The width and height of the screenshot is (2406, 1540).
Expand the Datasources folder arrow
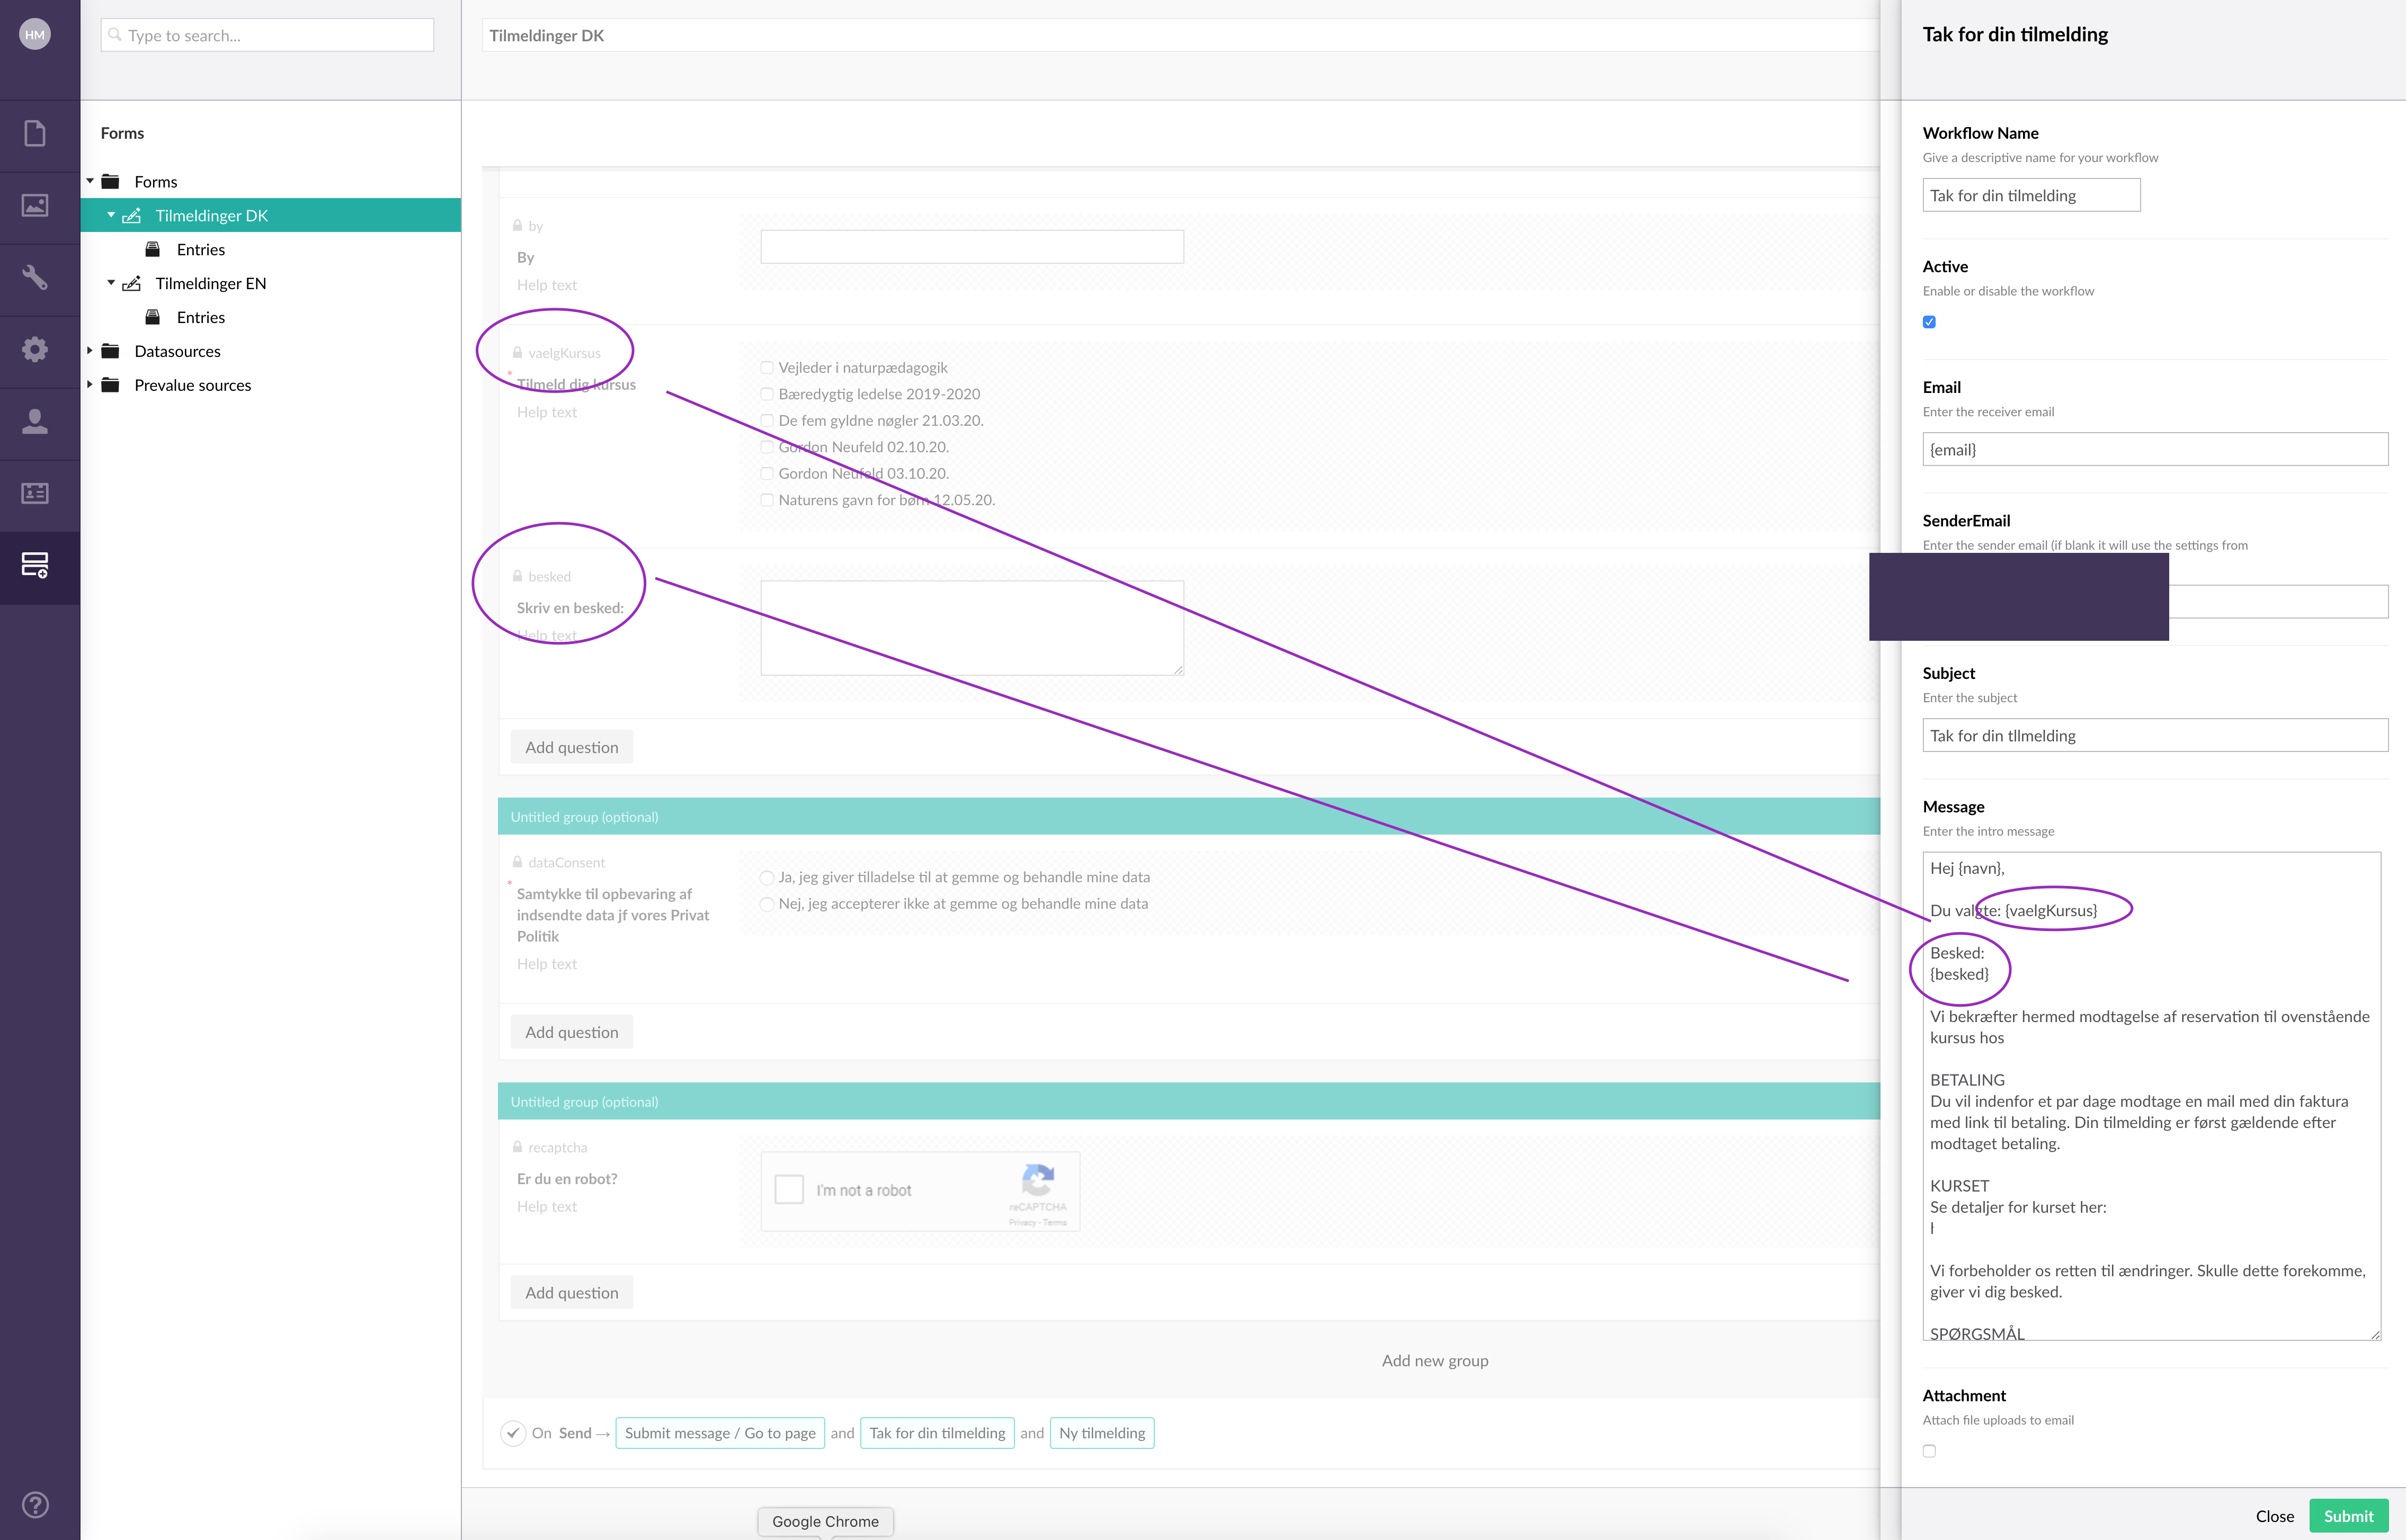pyautogui.click(x=90, y=351)
